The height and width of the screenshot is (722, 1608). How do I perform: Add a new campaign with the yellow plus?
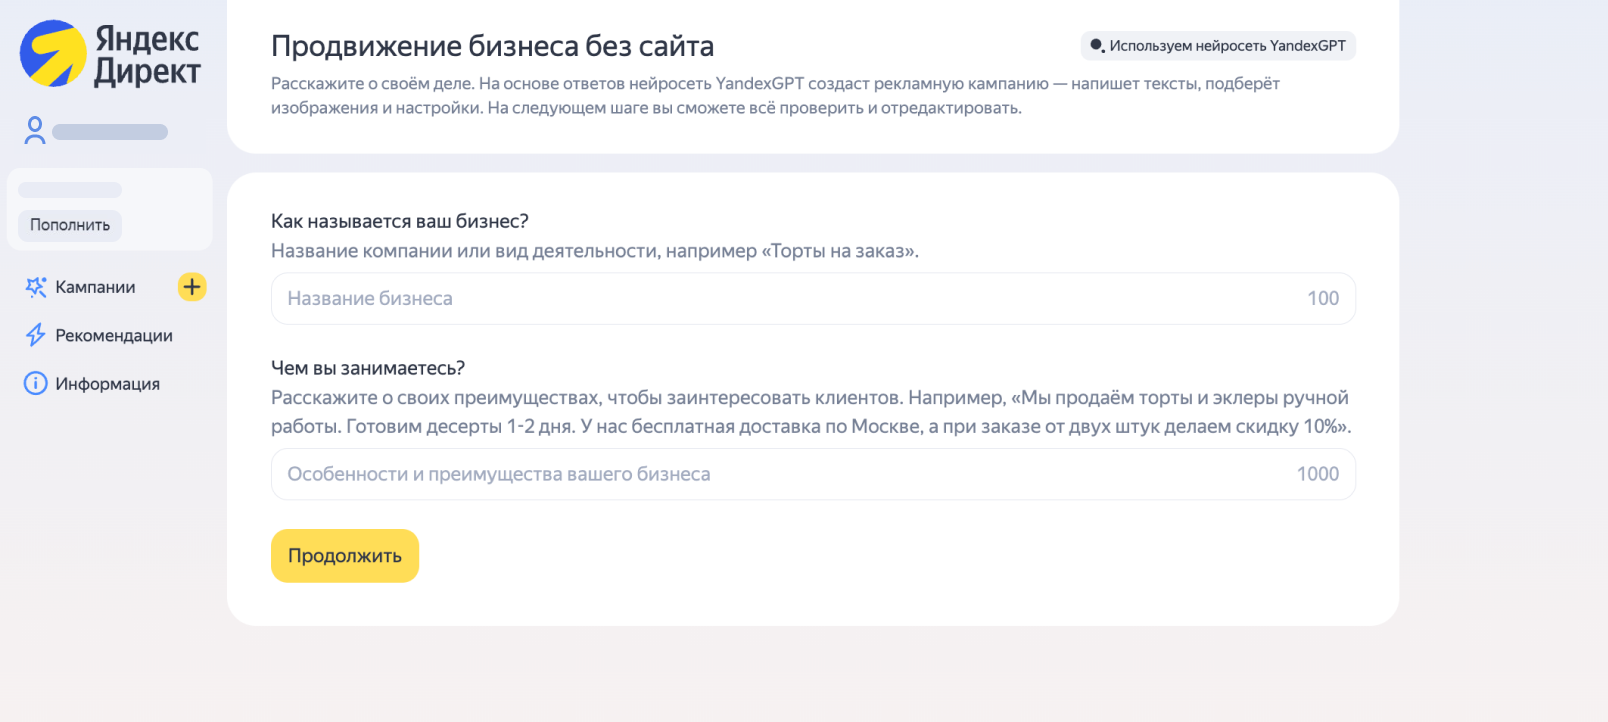point(192,287)
